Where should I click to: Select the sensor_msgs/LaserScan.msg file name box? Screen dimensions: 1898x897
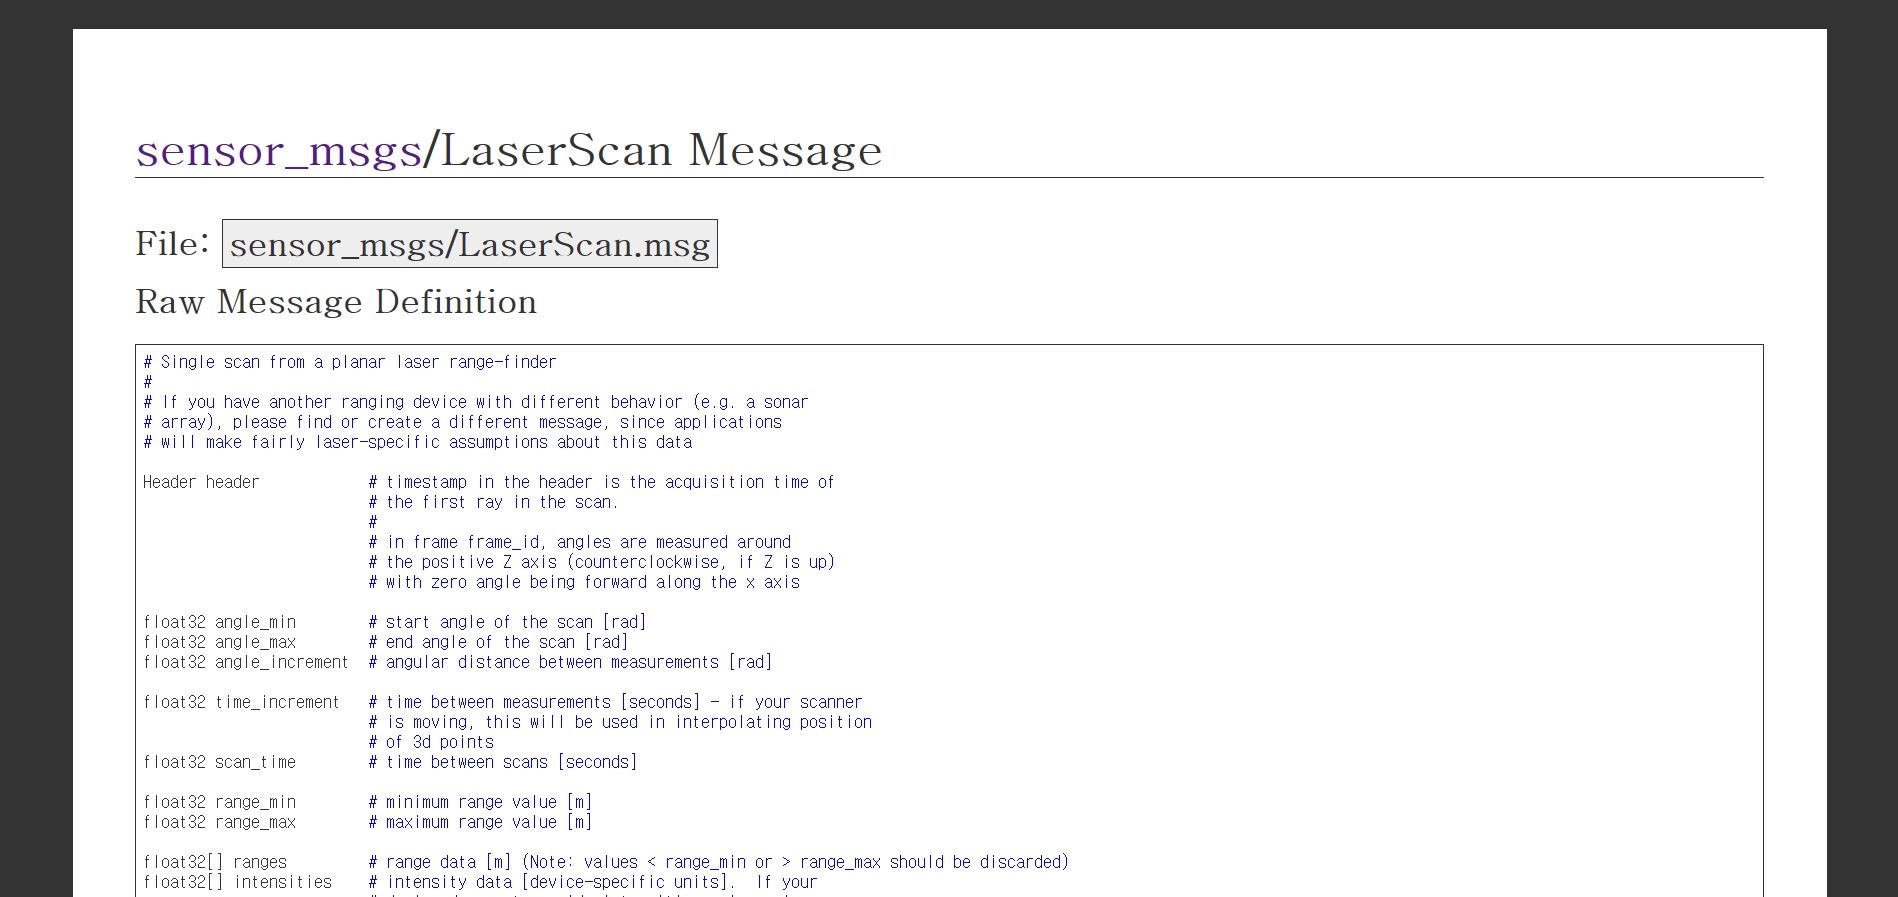469,244
